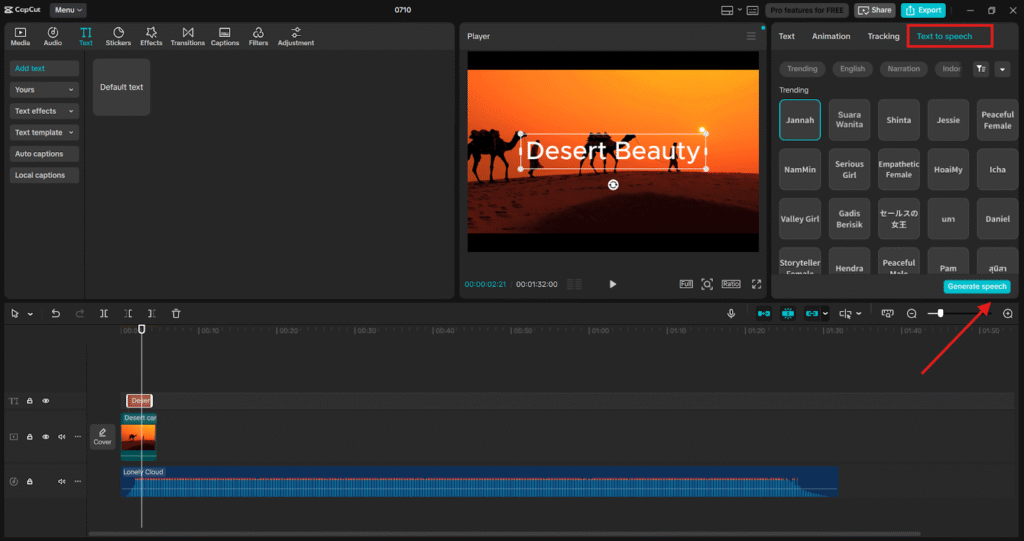Viewport: 1024px width, 541px height.
Task: Delete selected clip with trash icon
Action: pos(176,313)
